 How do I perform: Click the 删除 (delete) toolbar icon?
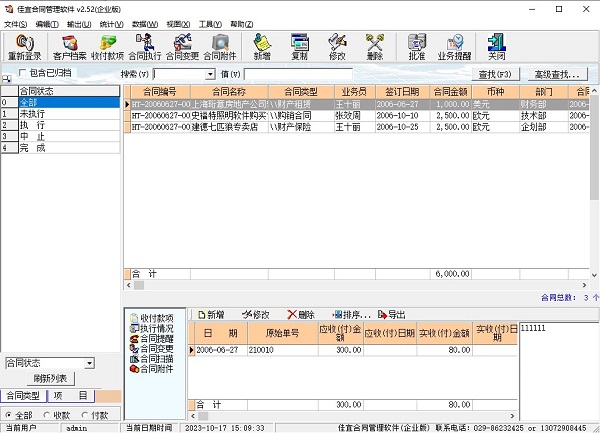[x=375, y=46]
